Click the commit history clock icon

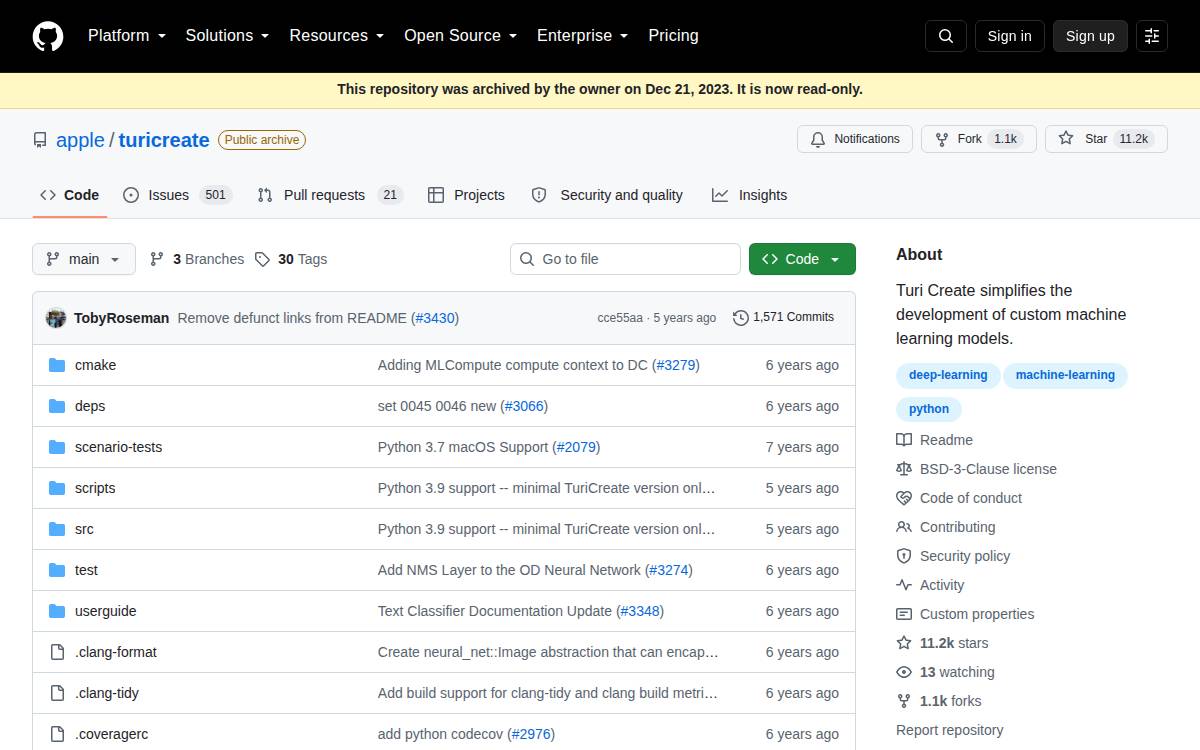pos(741,317)
